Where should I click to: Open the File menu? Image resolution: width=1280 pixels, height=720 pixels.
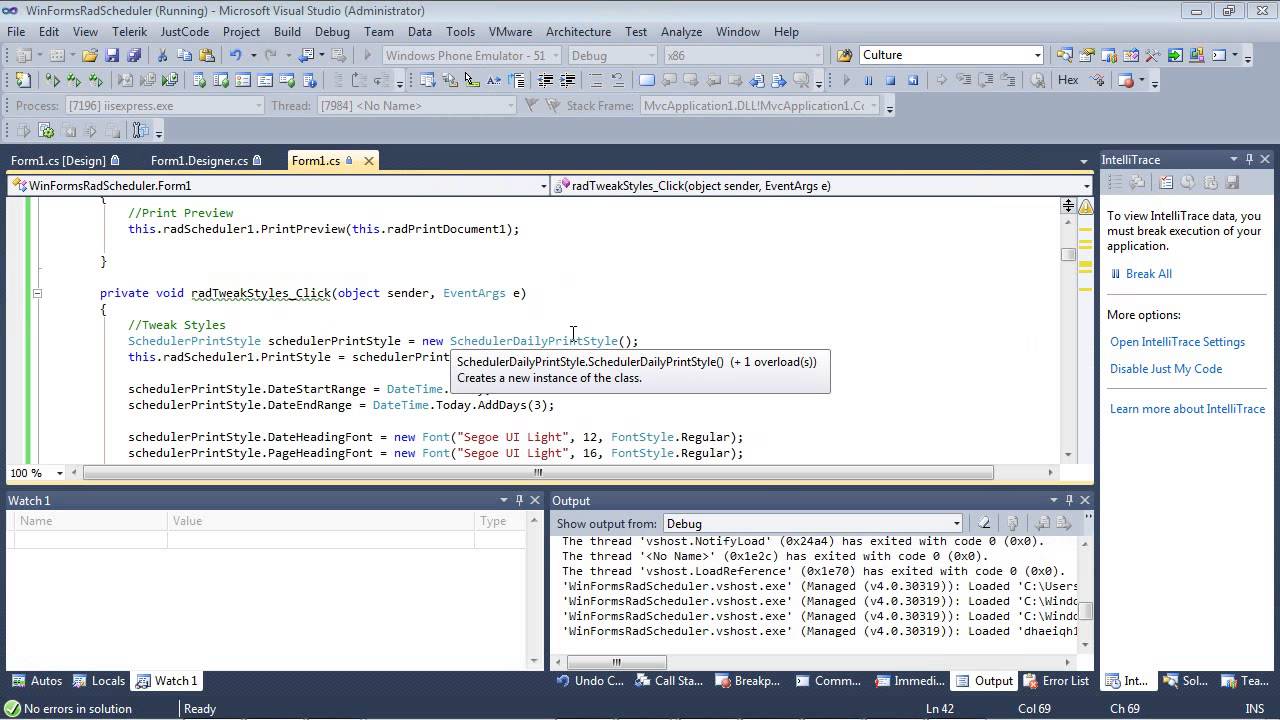click(x=16, y=32)
